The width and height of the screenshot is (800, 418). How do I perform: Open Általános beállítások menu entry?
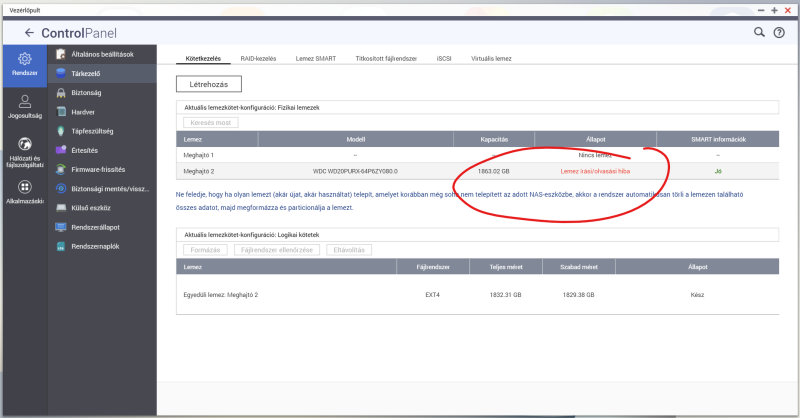click(102, 54)
